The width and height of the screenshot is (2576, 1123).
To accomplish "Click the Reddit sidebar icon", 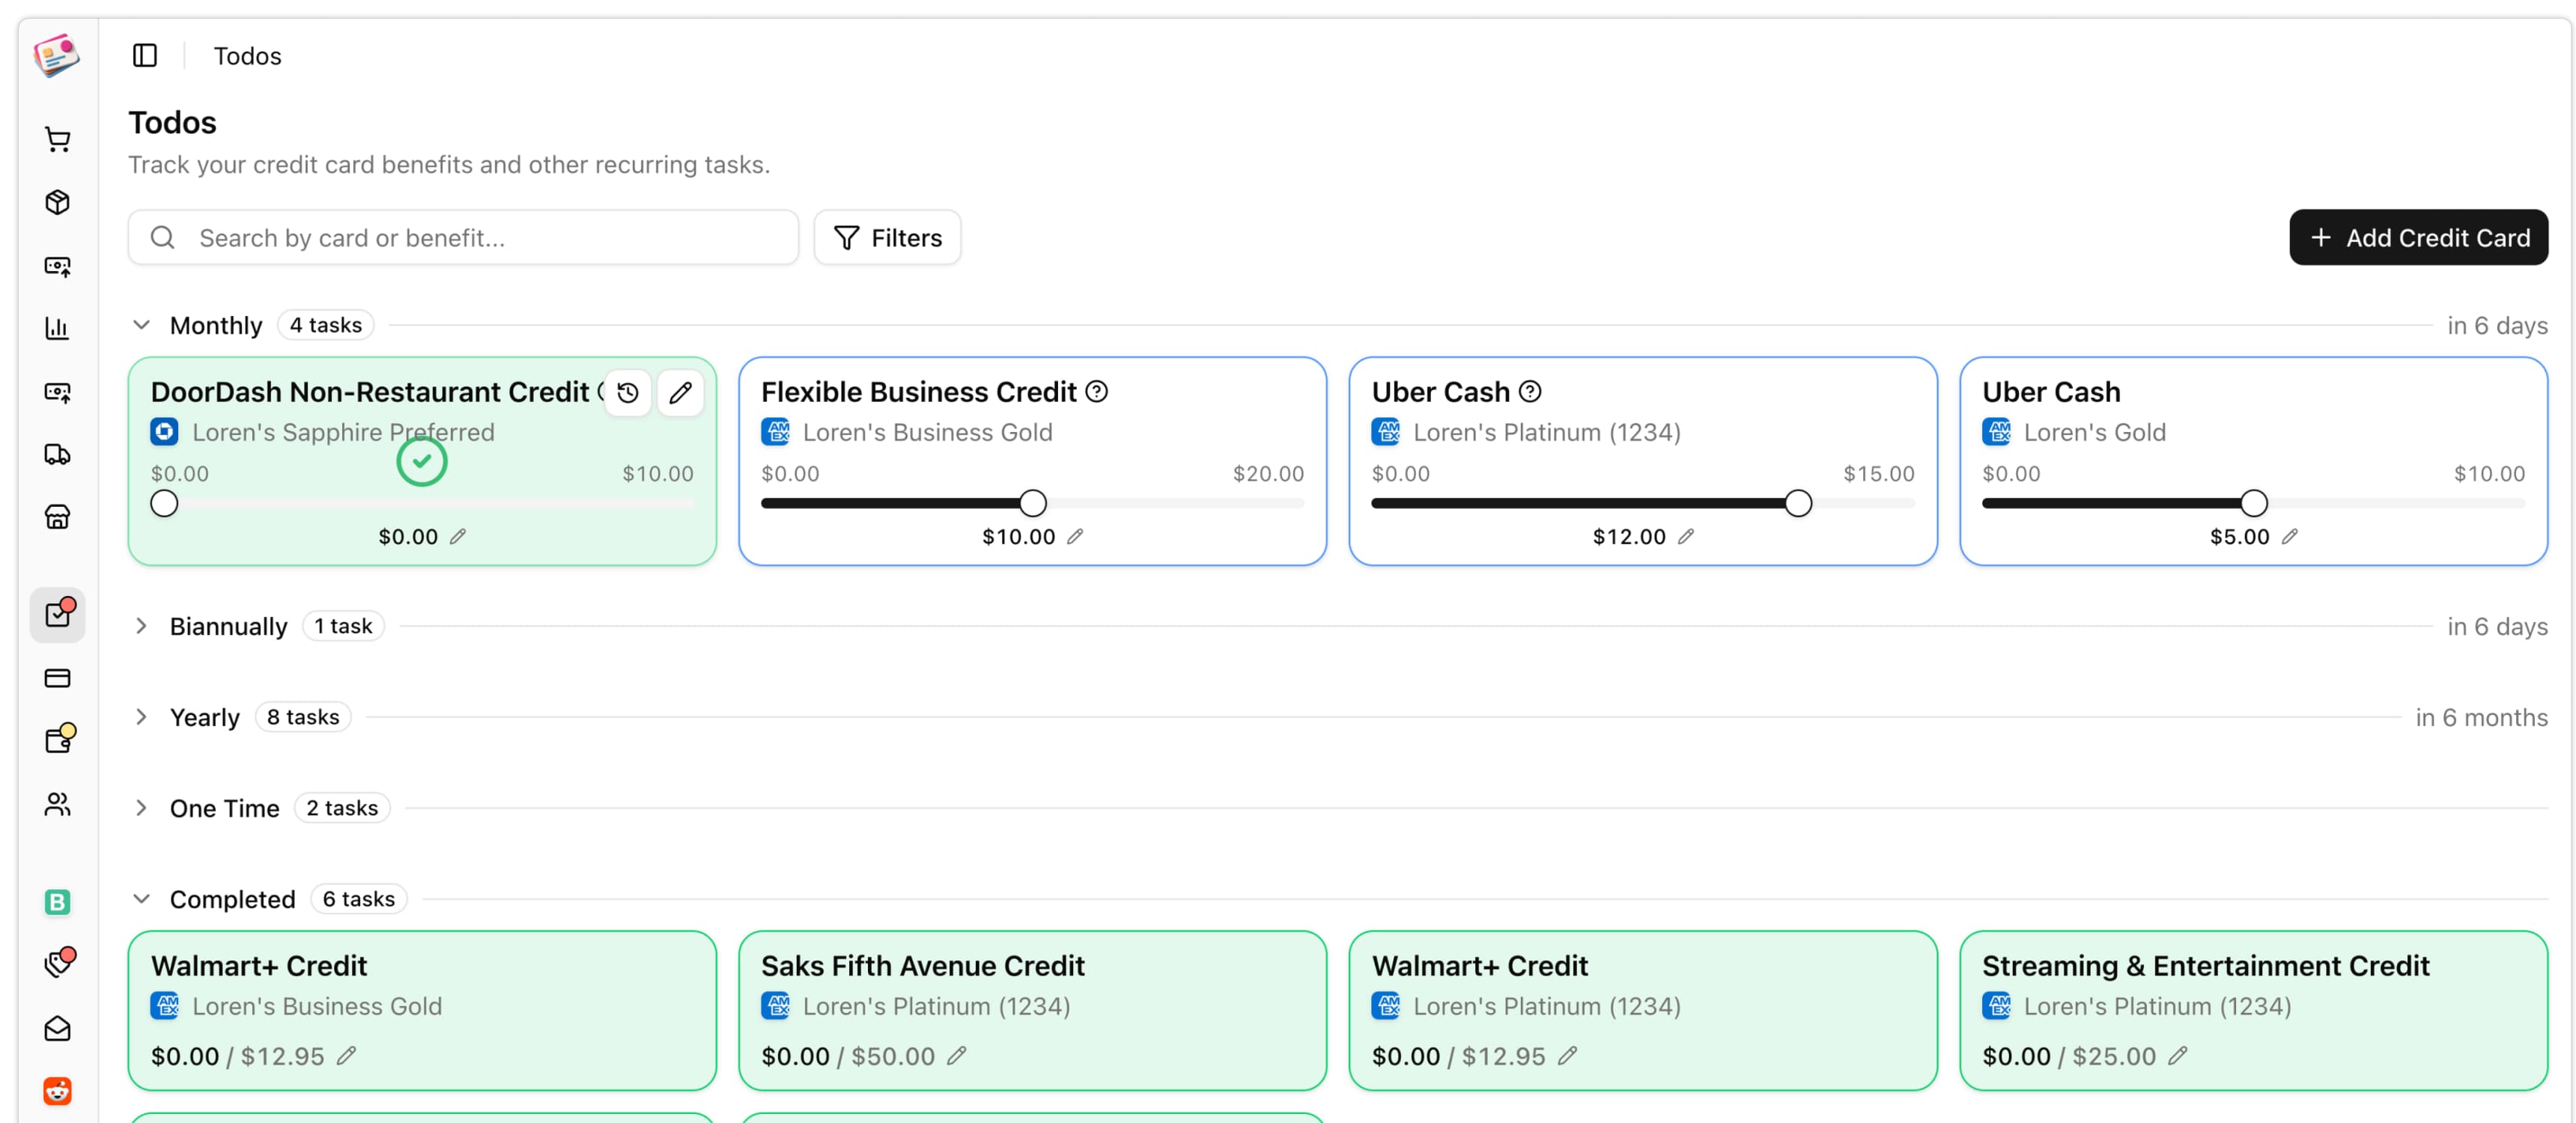I will [58, 1091].
